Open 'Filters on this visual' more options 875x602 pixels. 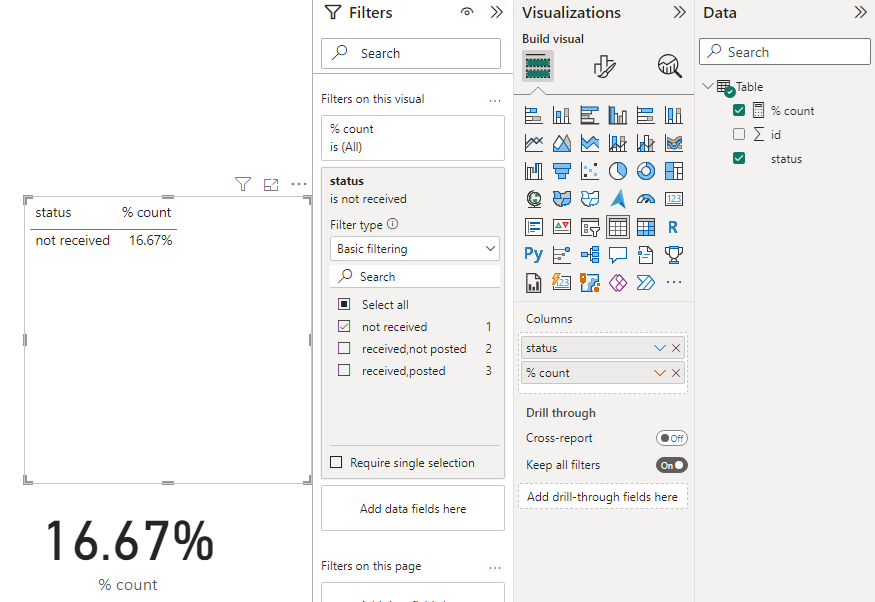[495, 100]
